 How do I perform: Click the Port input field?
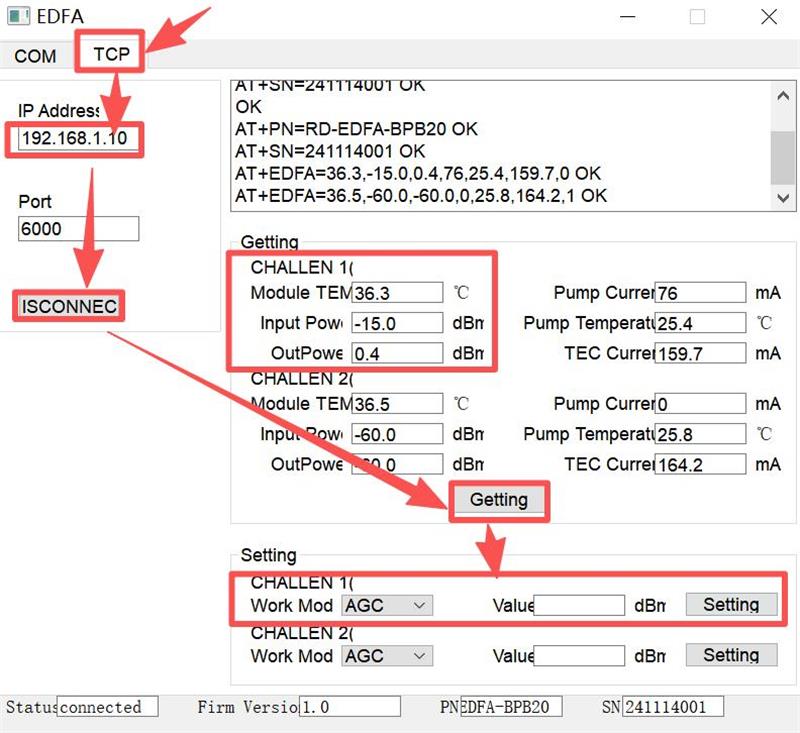click(78, 229)
